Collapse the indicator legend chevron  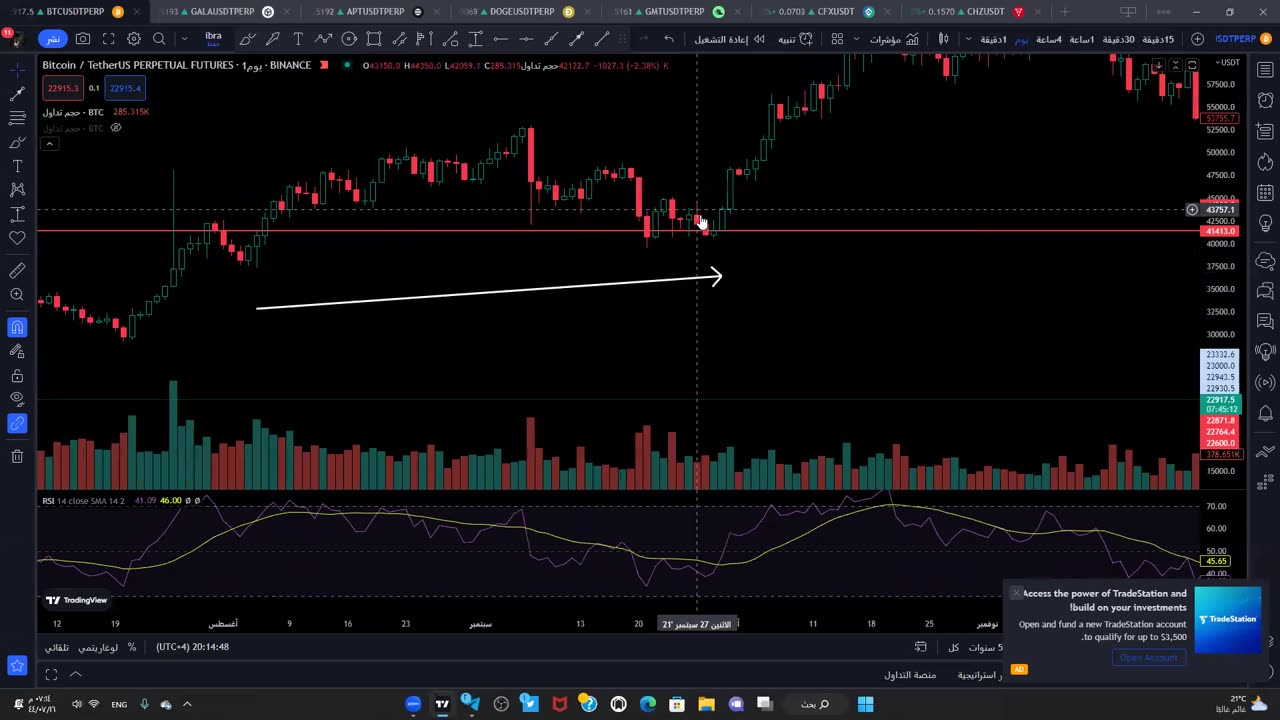coord(48,144)
